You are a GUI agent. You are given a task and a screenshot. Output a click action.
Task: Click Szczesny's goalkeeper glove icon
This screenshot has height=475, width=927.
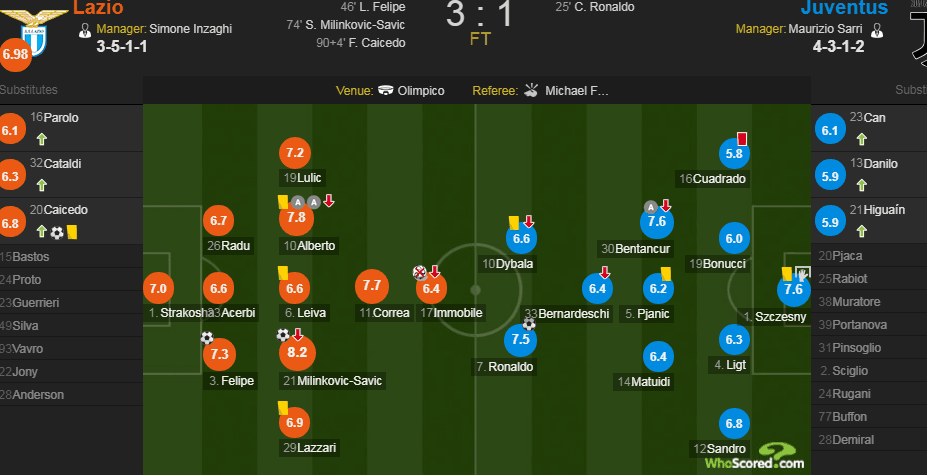(x=802, y=273)
